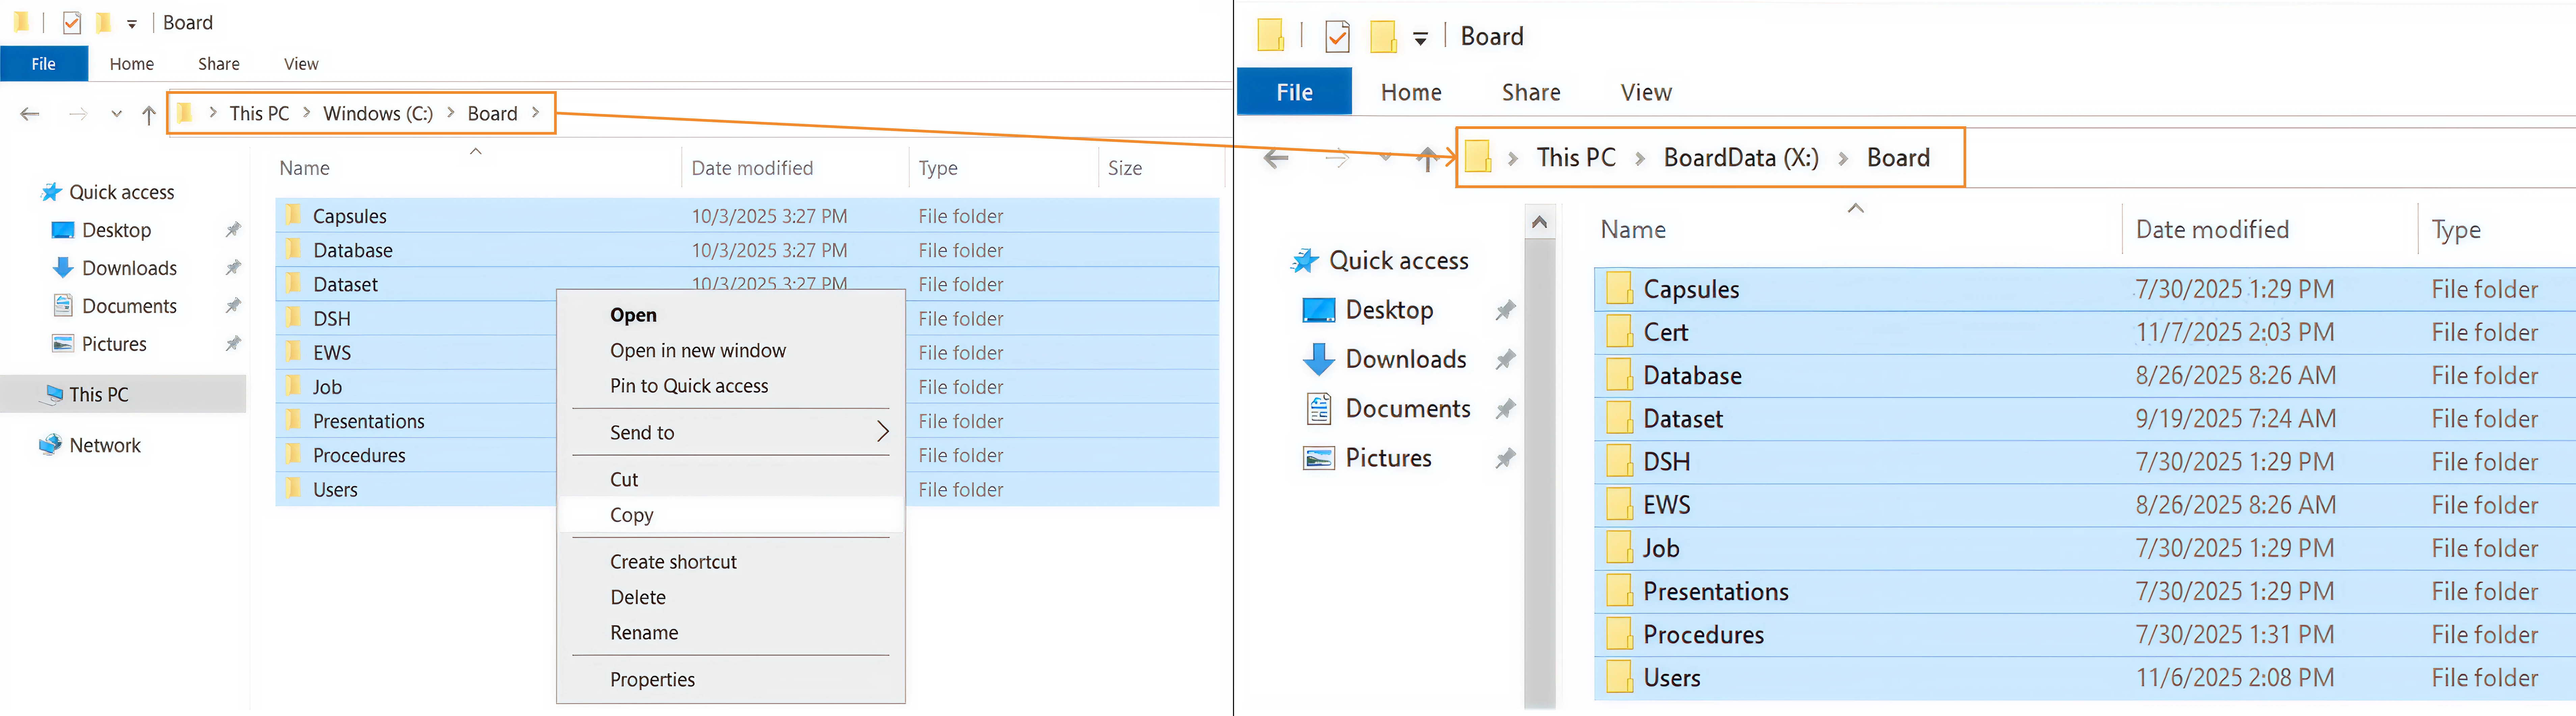Choose Copy from the context menu
2576x716 pixels.
click(731, 515)
